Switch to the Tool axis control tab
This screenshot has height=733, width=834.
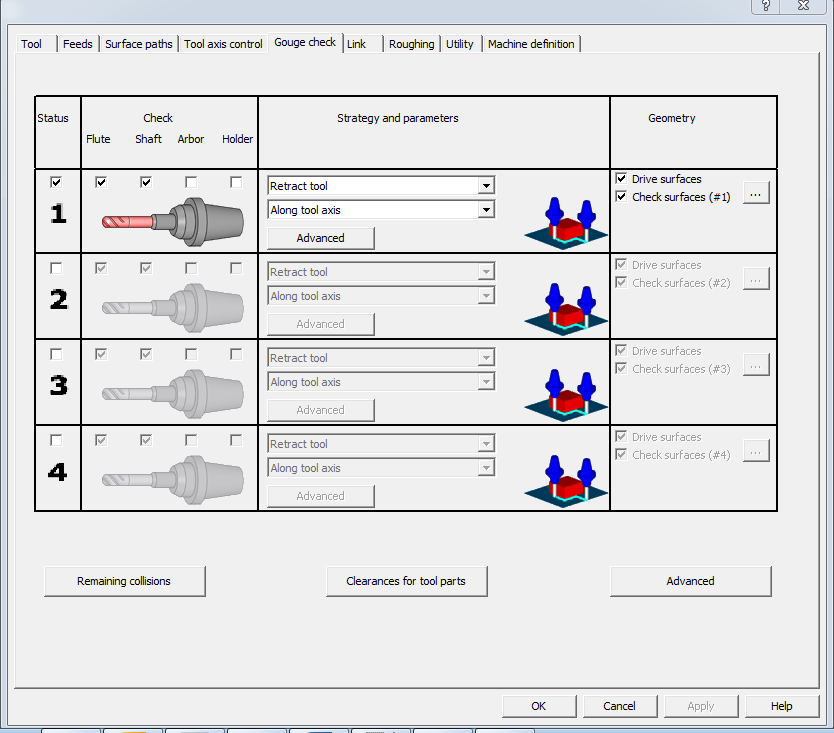[x=223, y=44]
